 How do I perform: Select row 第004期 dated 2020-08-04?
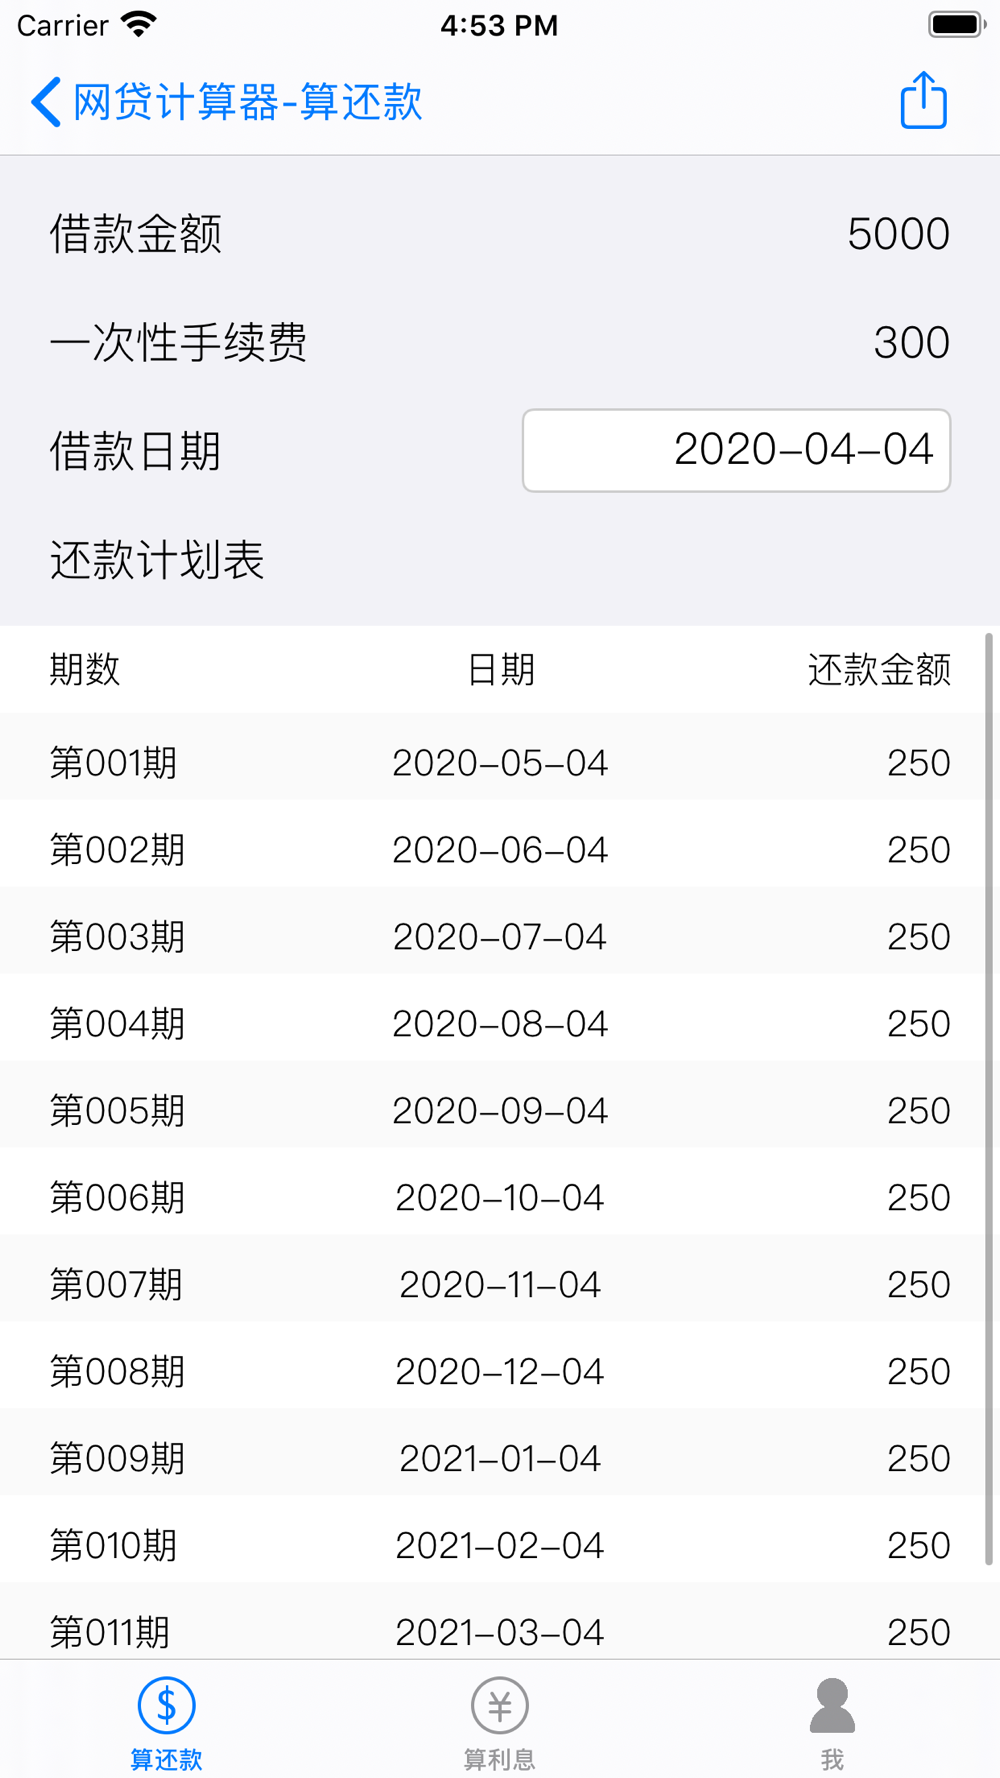pos(493,1024)
